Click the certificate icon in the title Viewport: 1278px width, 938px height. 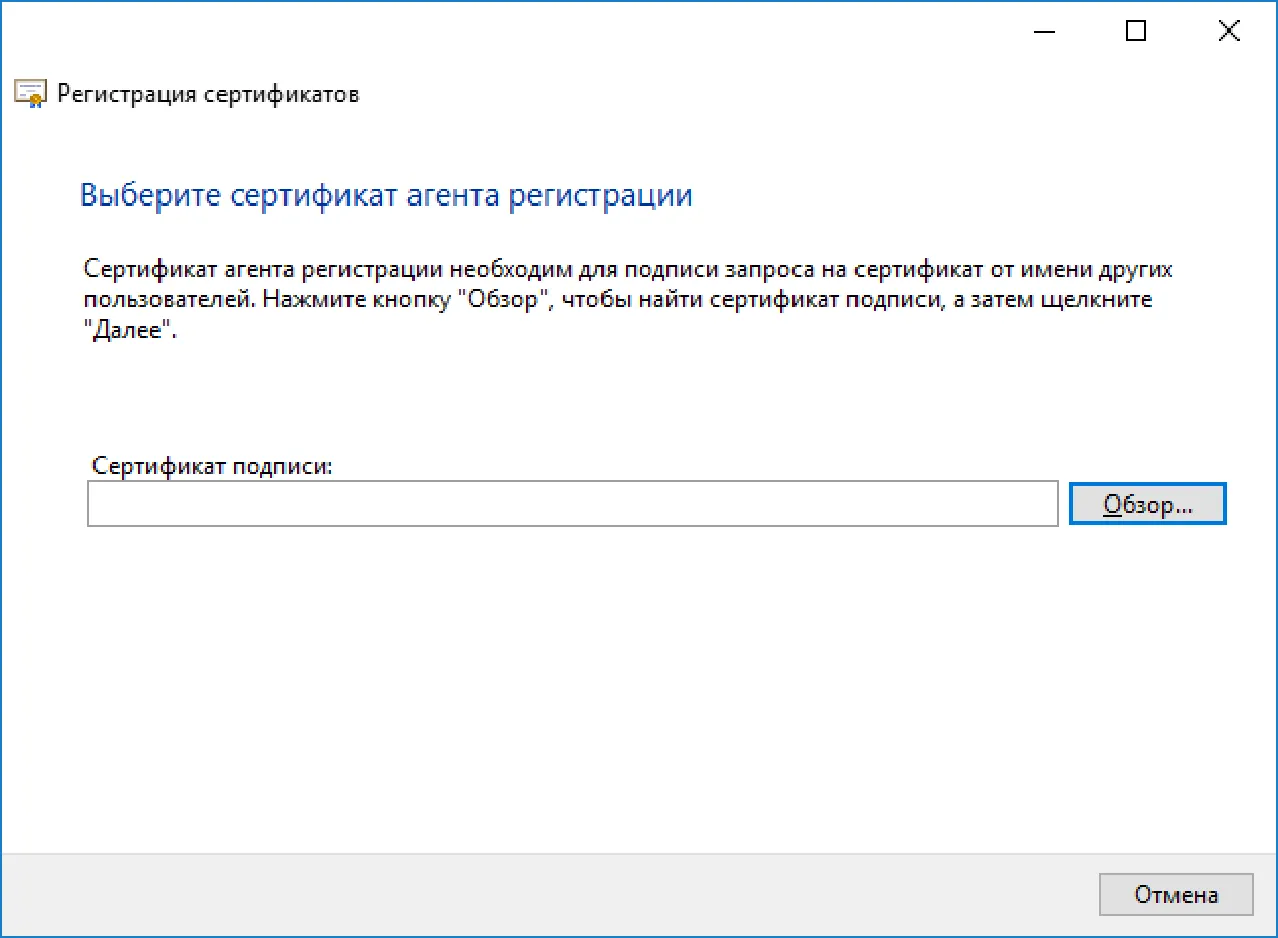coord(30,94)
